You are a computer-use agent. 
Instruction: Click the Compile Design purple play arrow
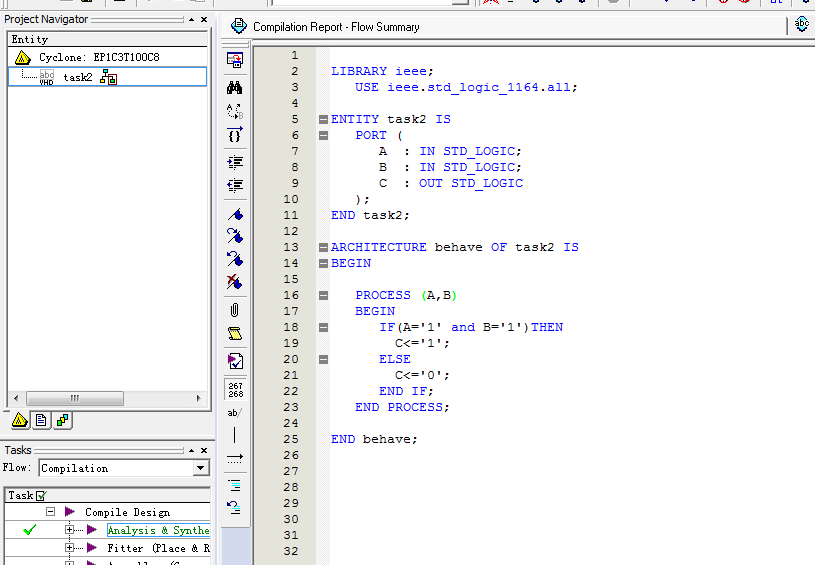point(70,512)
